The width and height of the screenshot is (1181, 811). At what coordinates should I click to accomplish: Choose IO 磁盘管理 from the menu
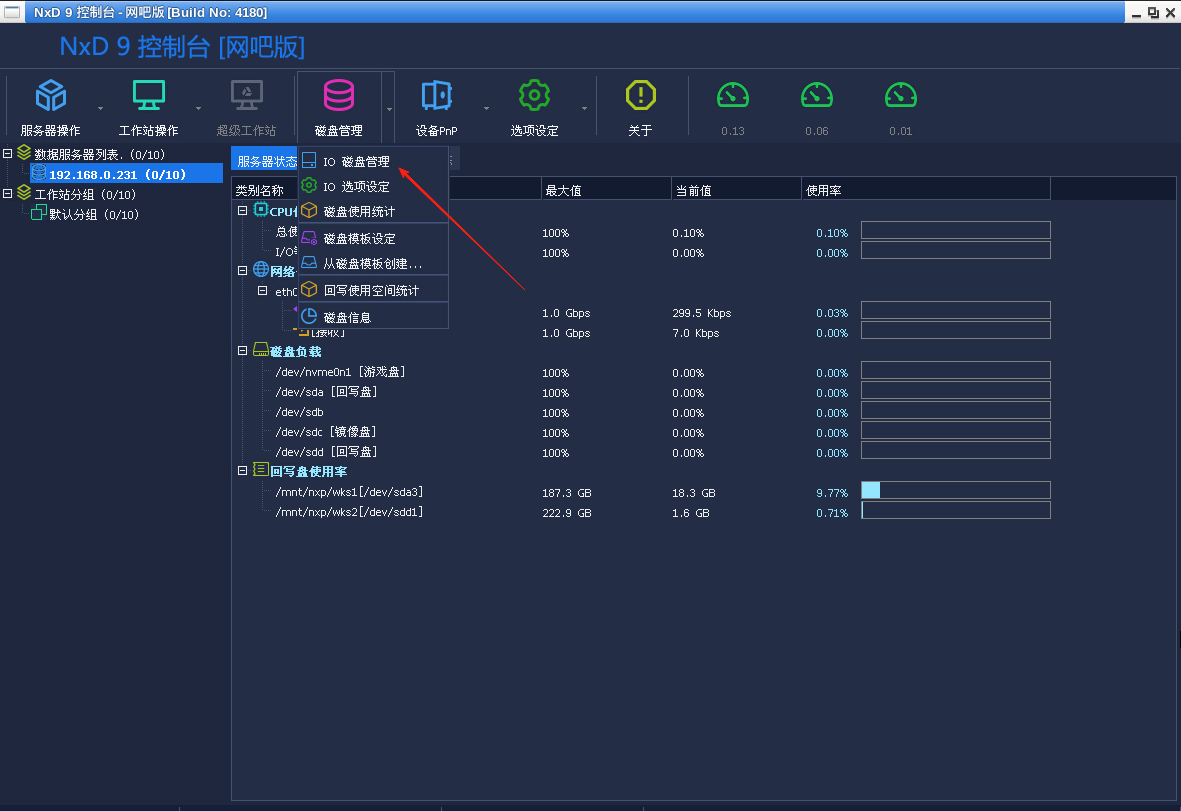(x=355, y=159)
